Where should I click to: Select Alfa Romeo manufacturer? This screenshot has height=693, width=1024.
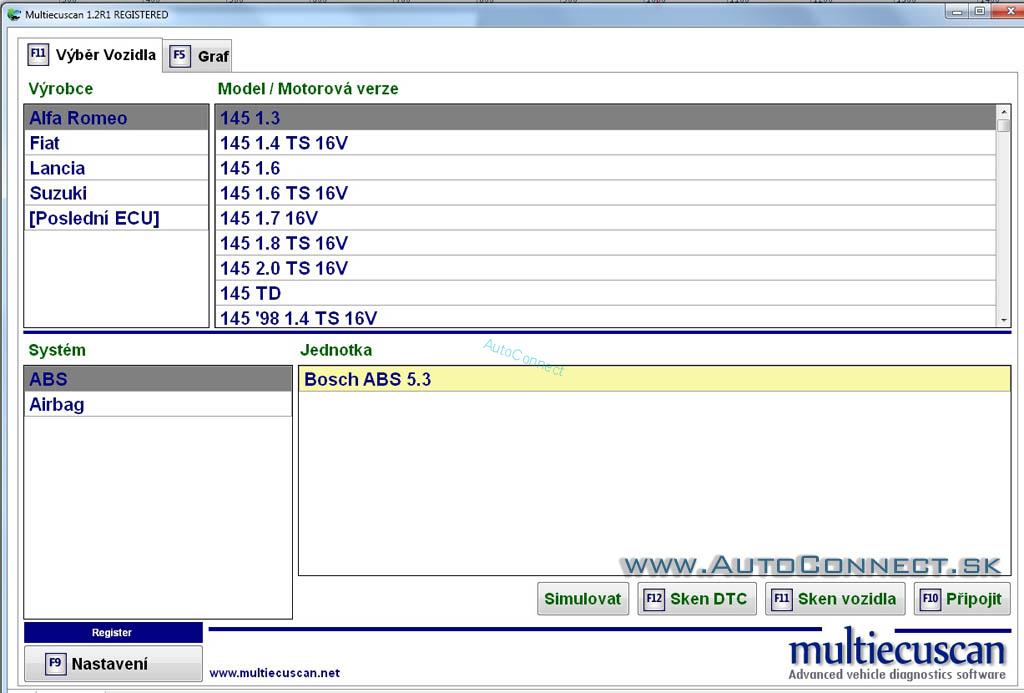[116, 118]
